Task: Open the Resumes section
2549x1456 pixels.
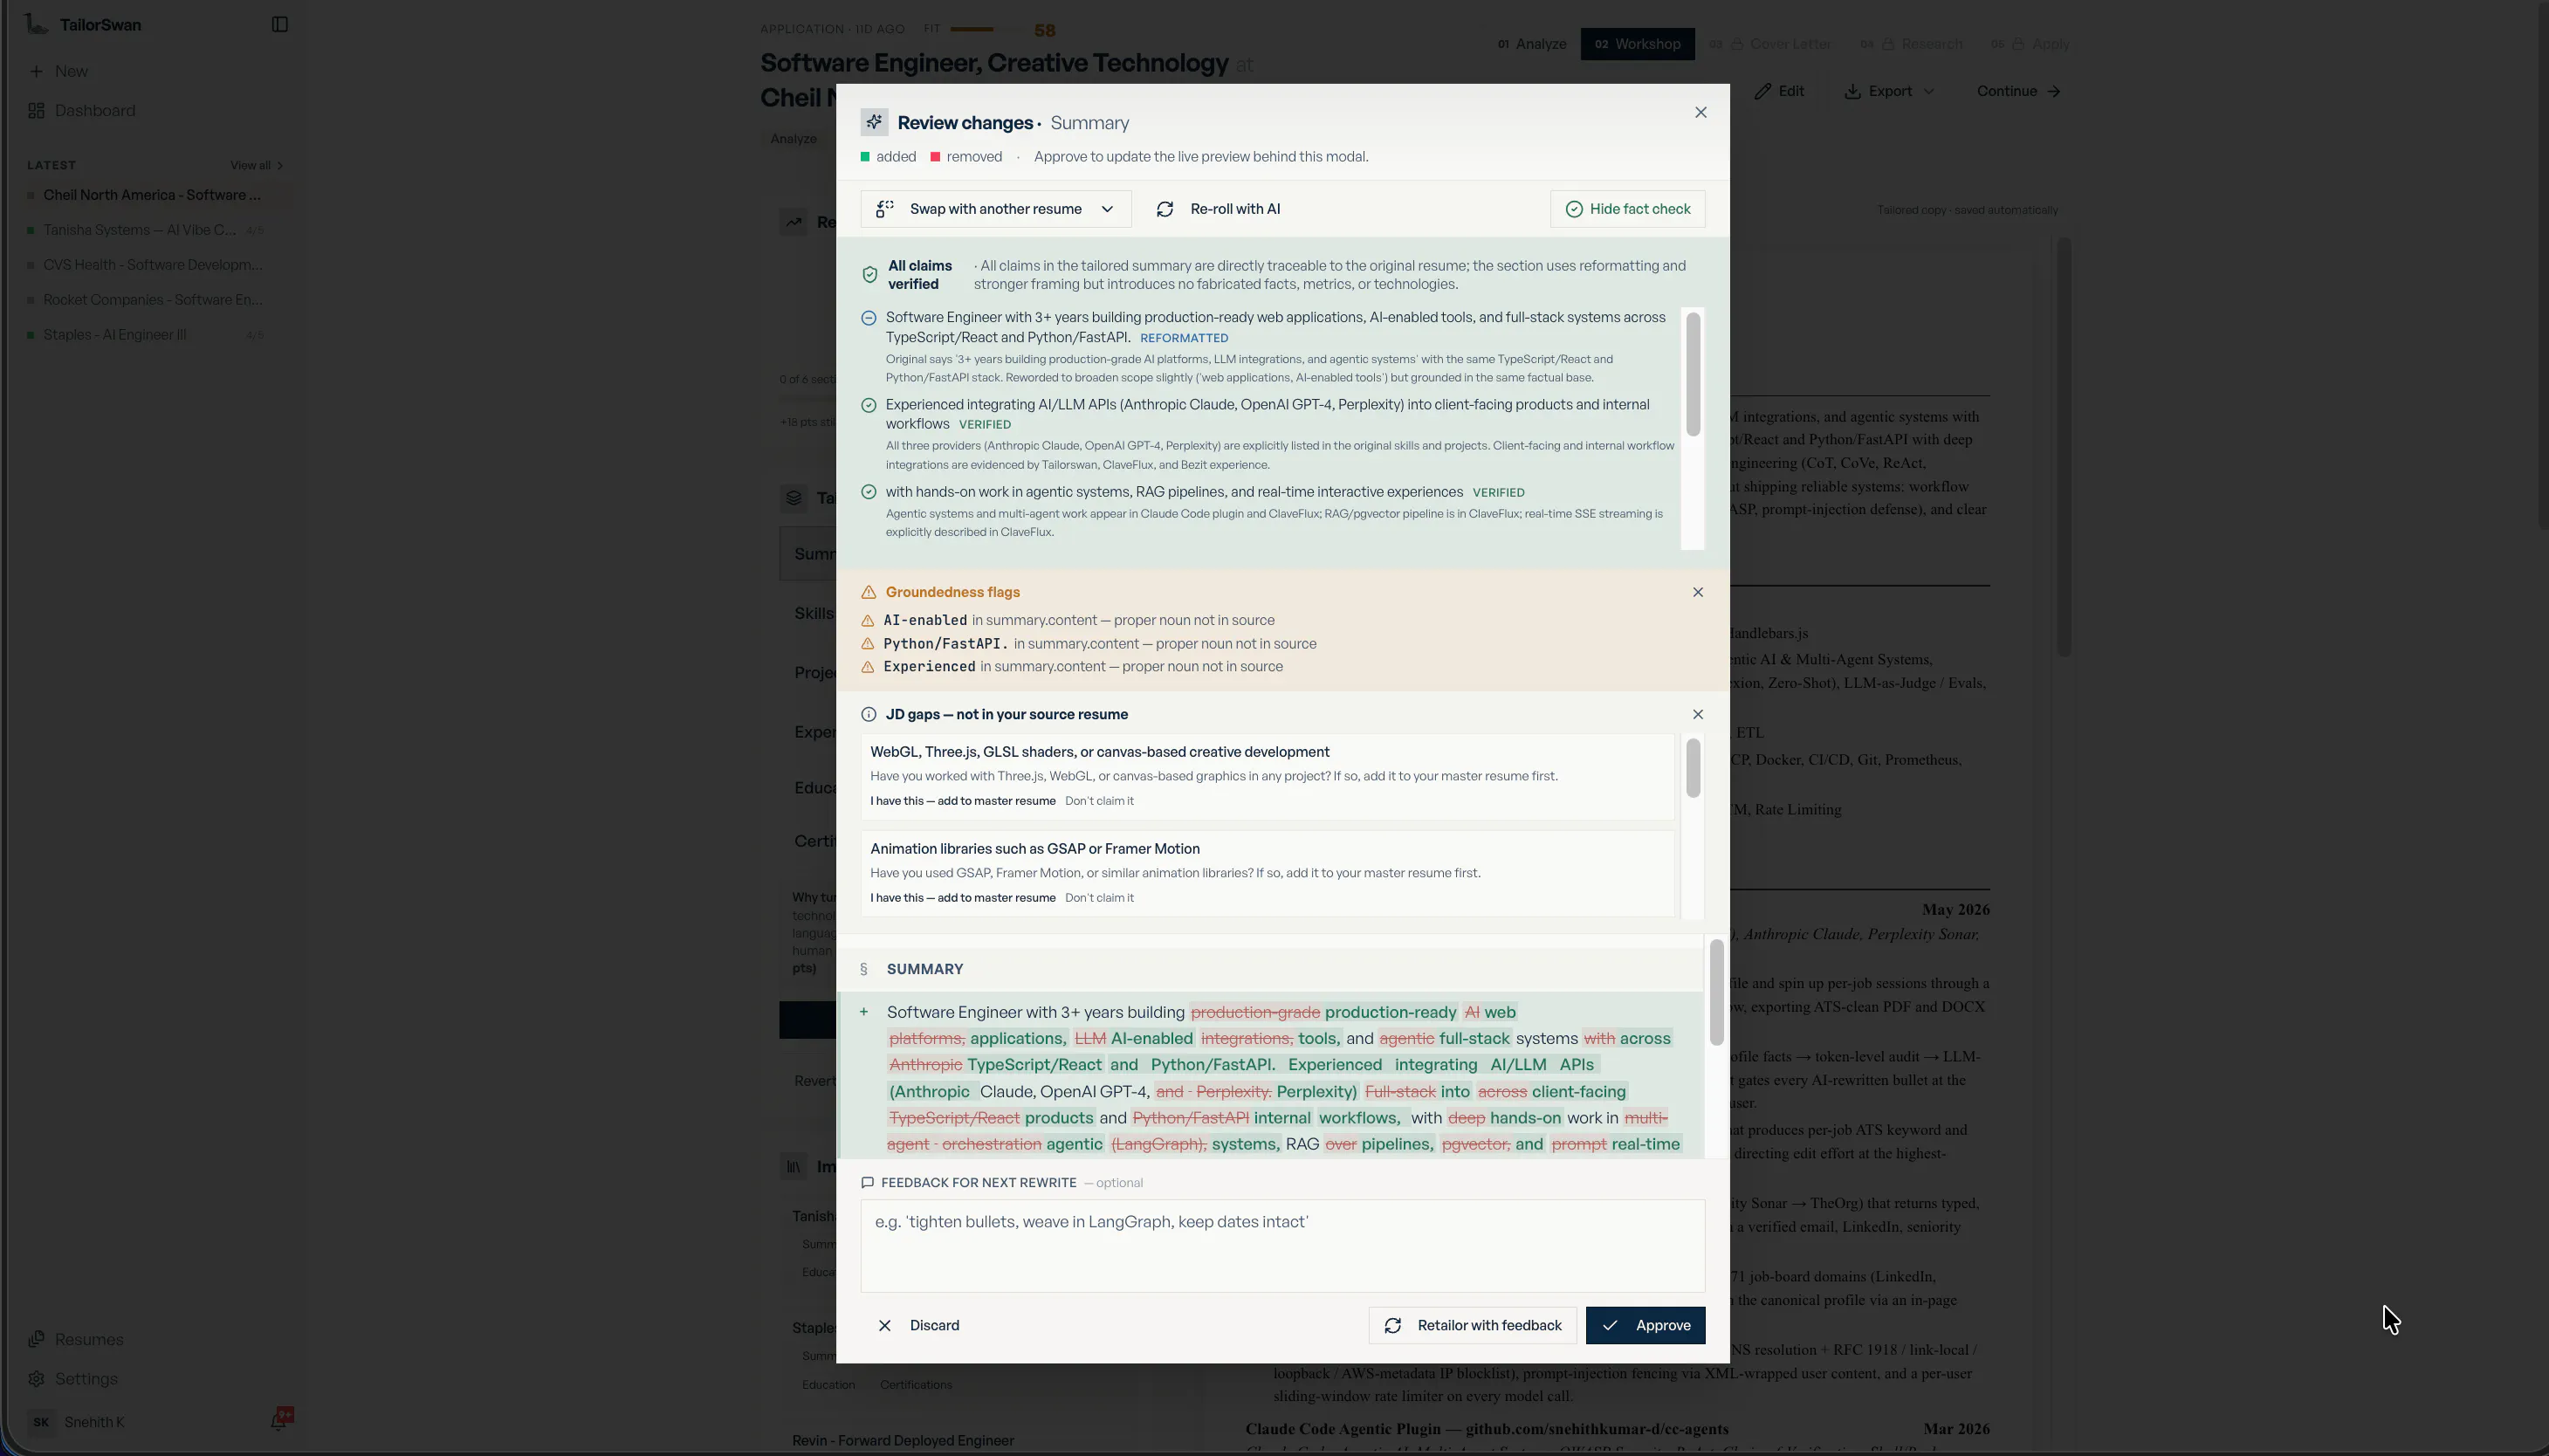Action: click(x=76, y=1339)
